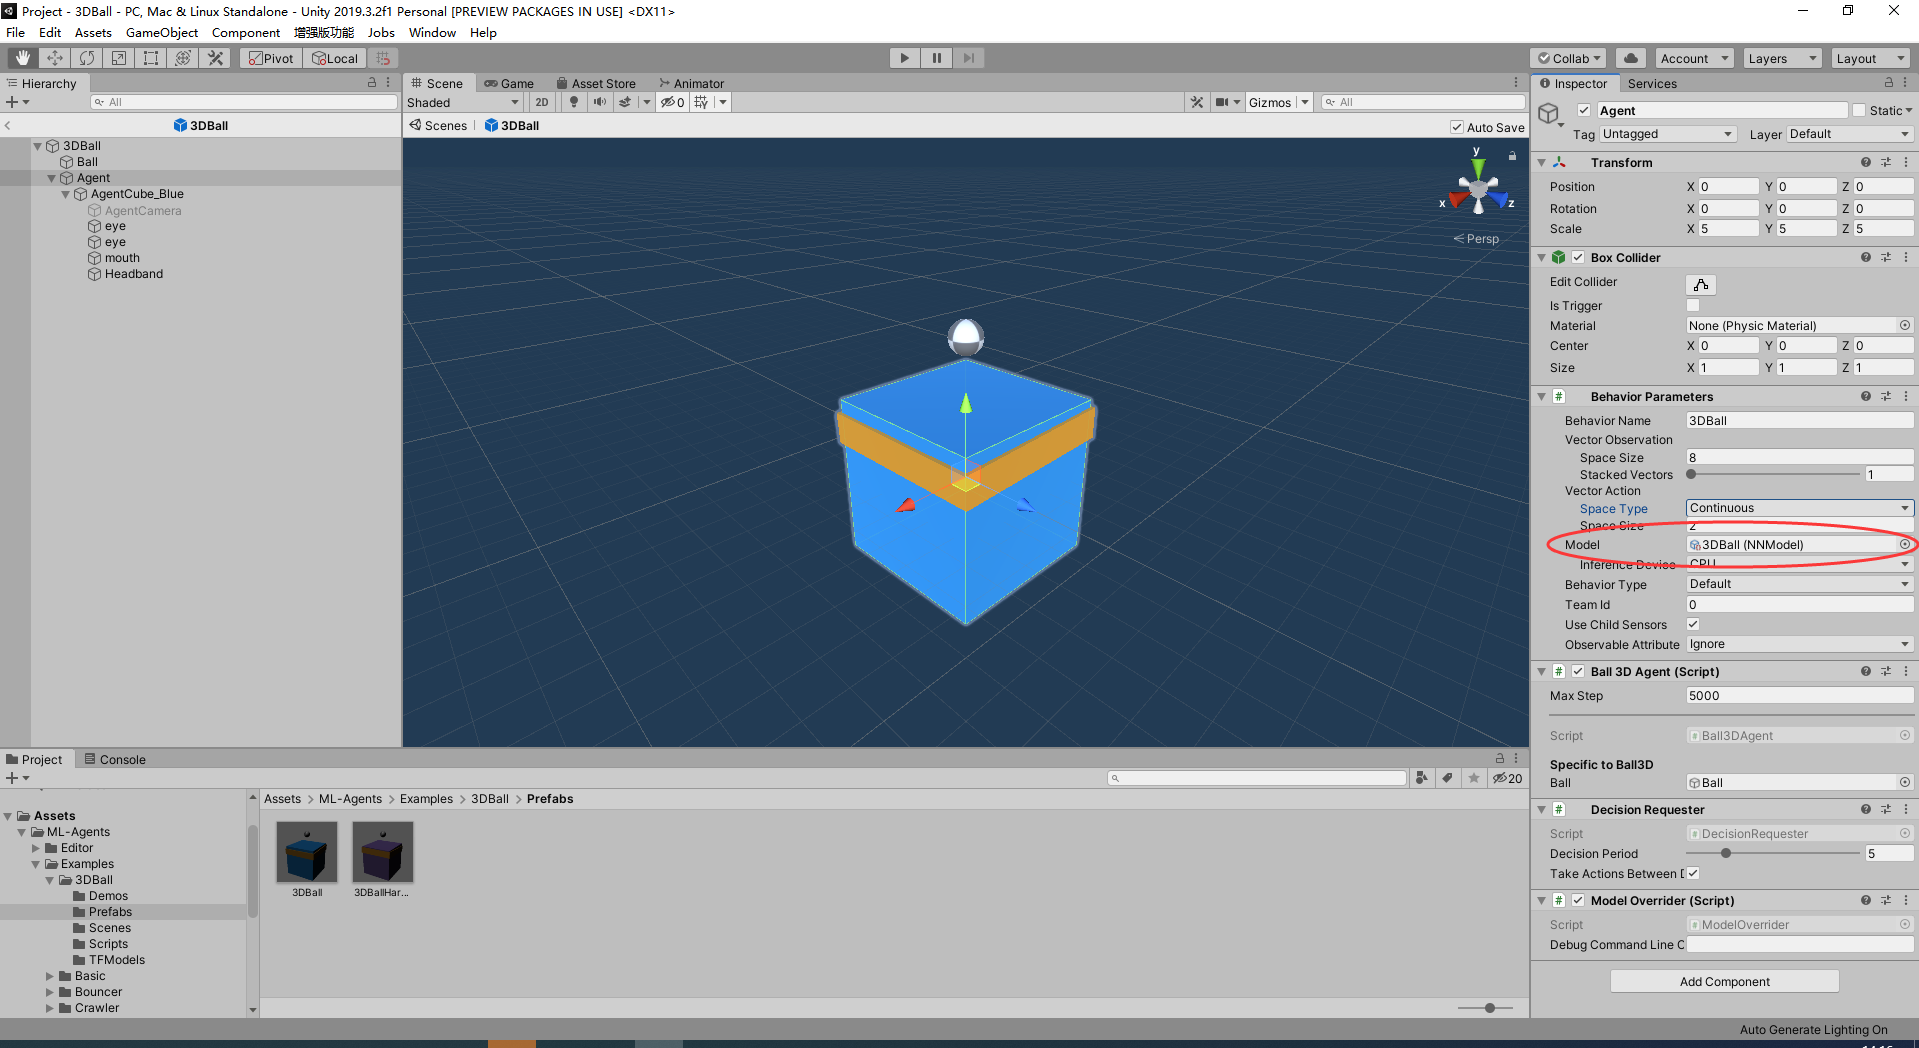Viewport: 1919px width, 1048px height.
Task: Select the 3DBall prefab thumbnail
Action: pos(306,850)
